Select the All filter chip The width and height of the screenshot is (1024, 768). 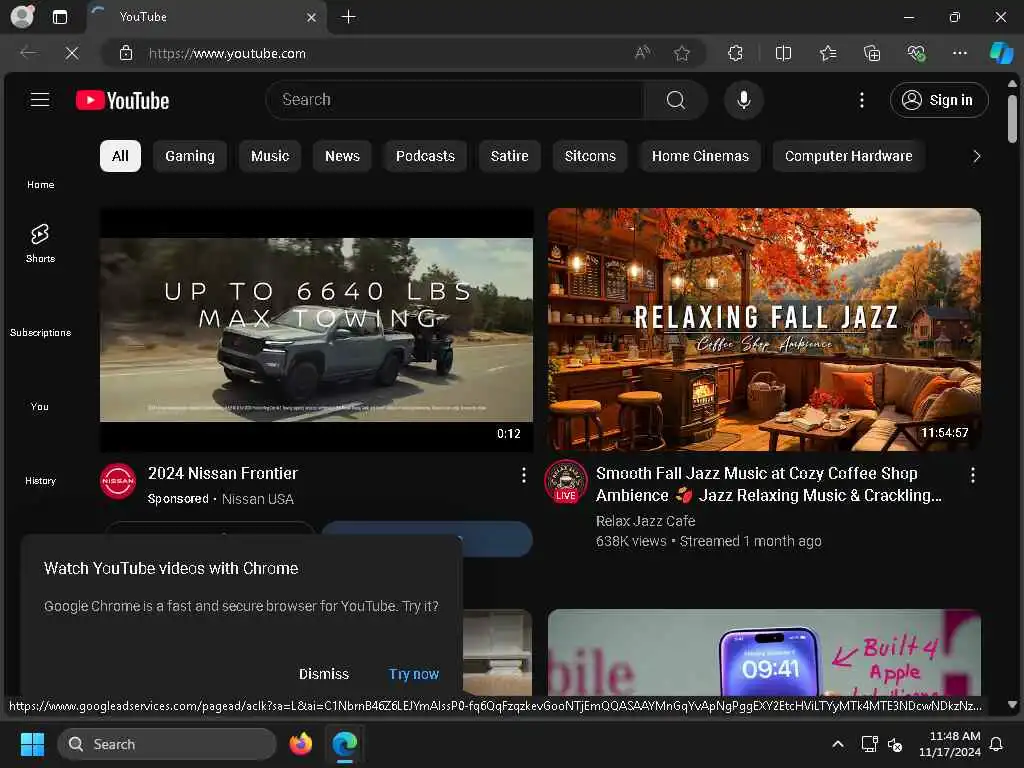(x=120, y=156)
